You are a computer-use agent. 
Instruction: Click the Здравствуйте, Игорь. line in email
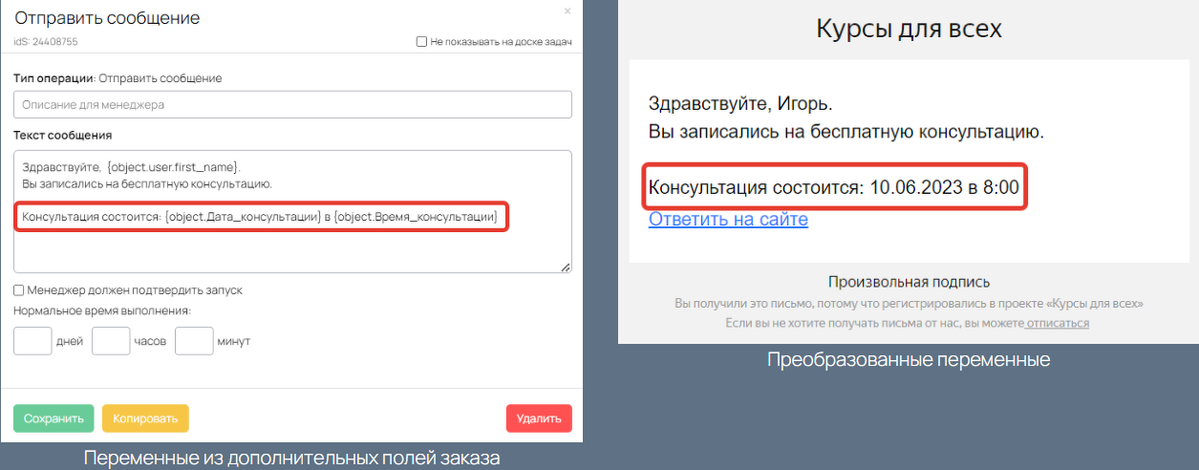pyautogui.click(x=740, y=103)
